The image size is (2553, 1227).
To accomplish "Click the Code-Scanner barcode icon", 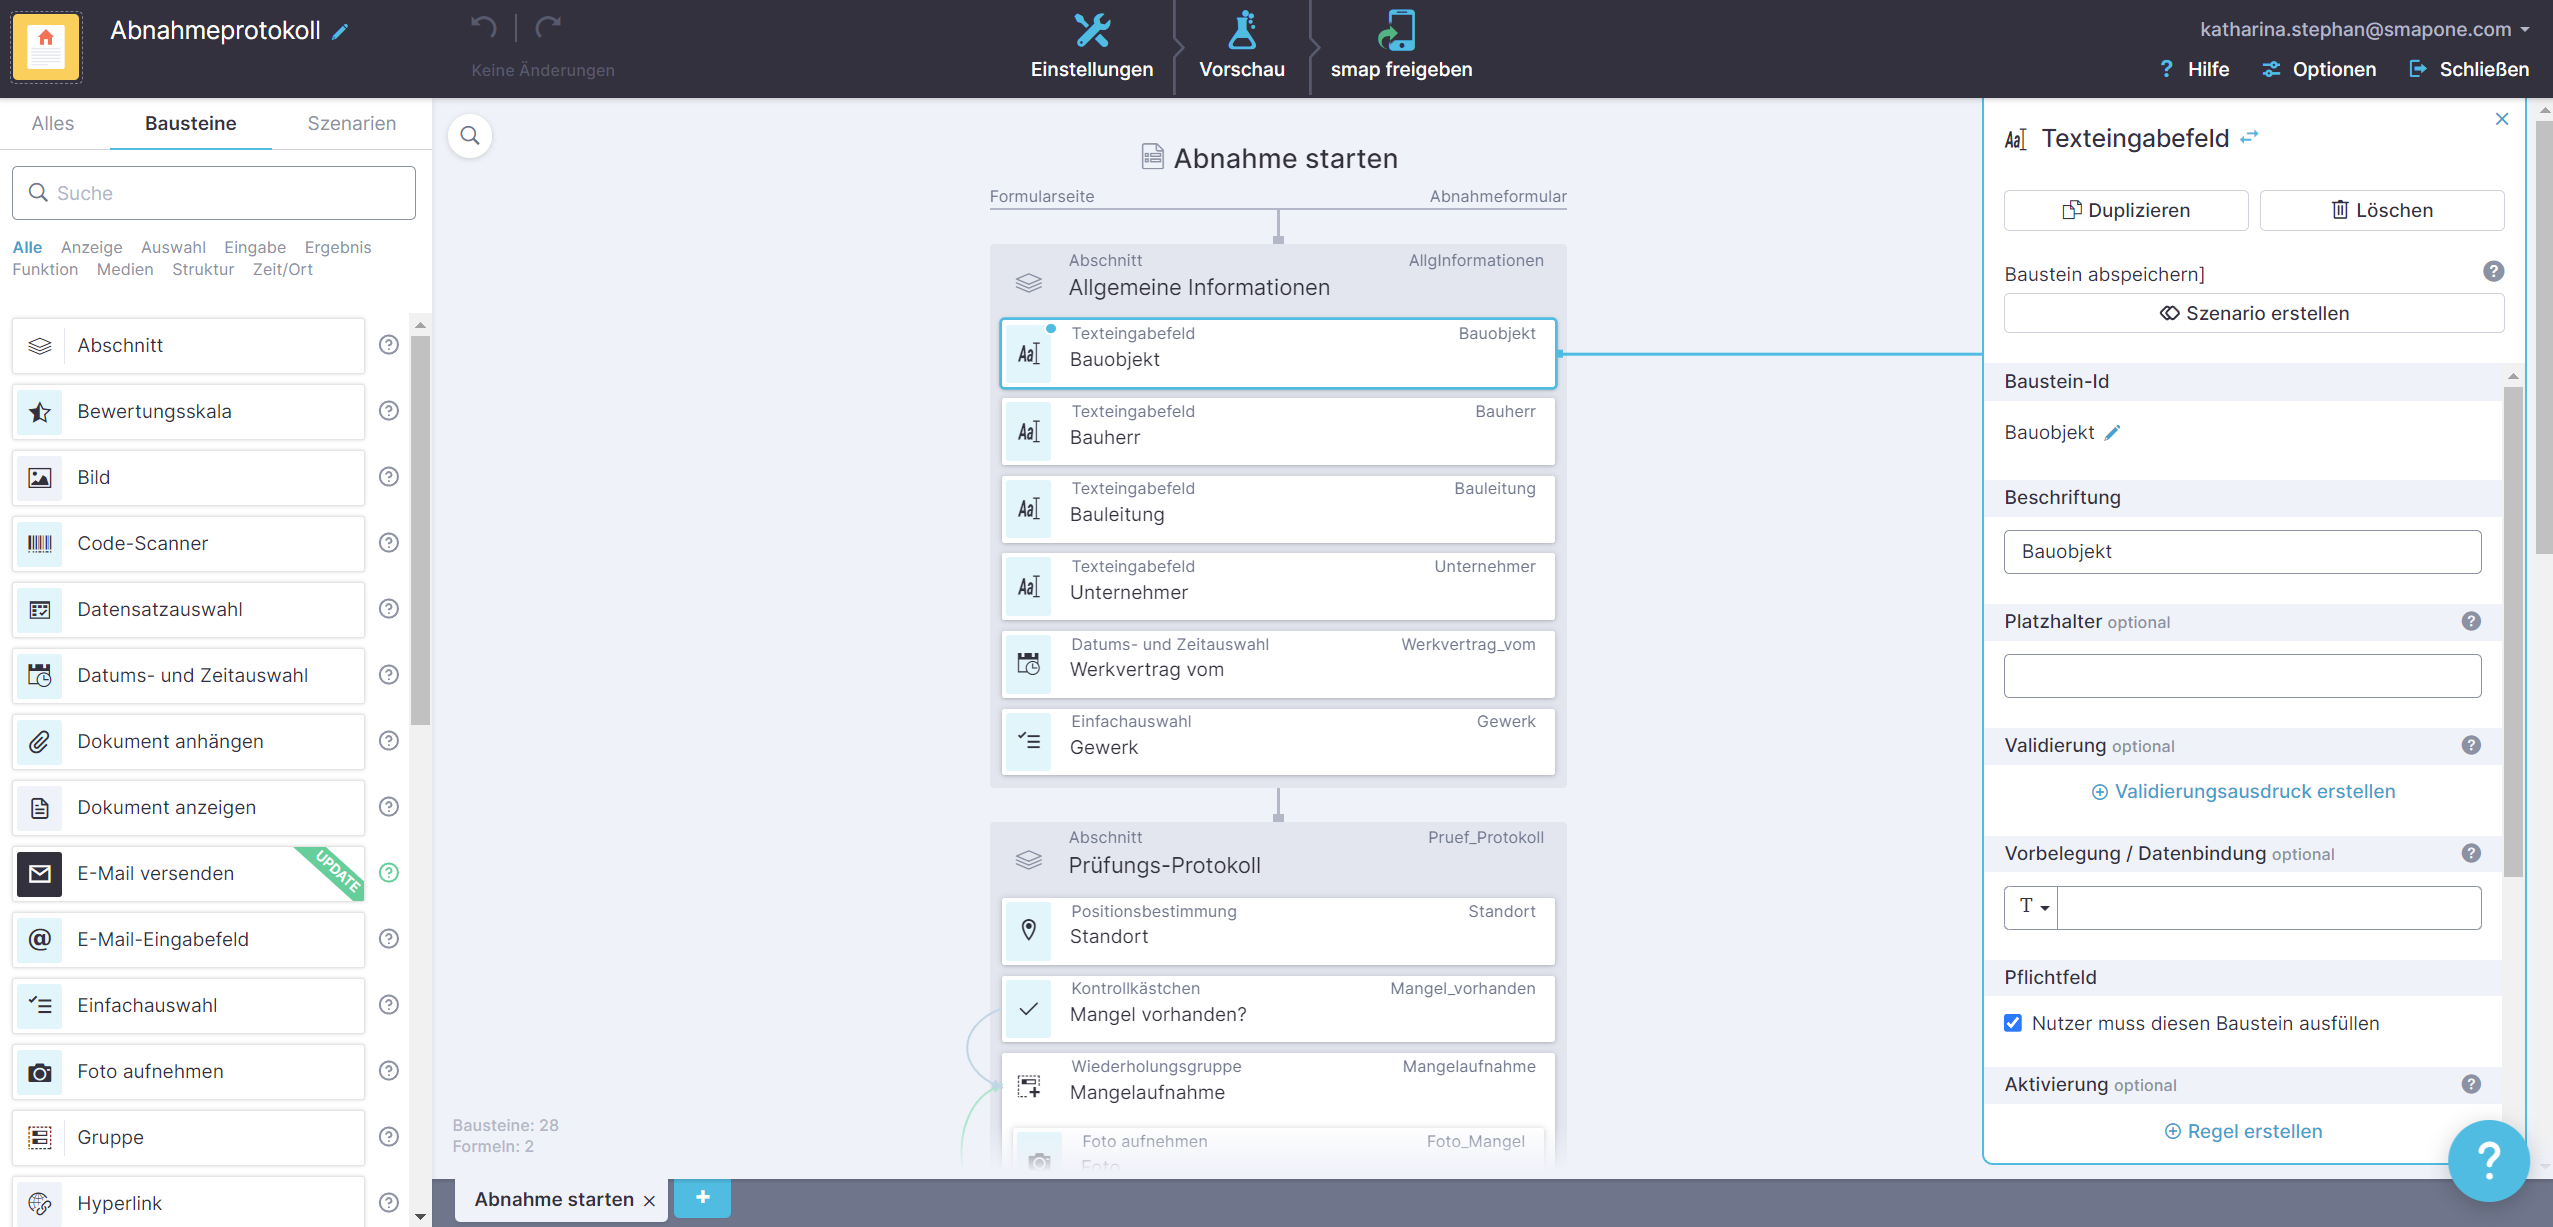I will pos(40,544).
